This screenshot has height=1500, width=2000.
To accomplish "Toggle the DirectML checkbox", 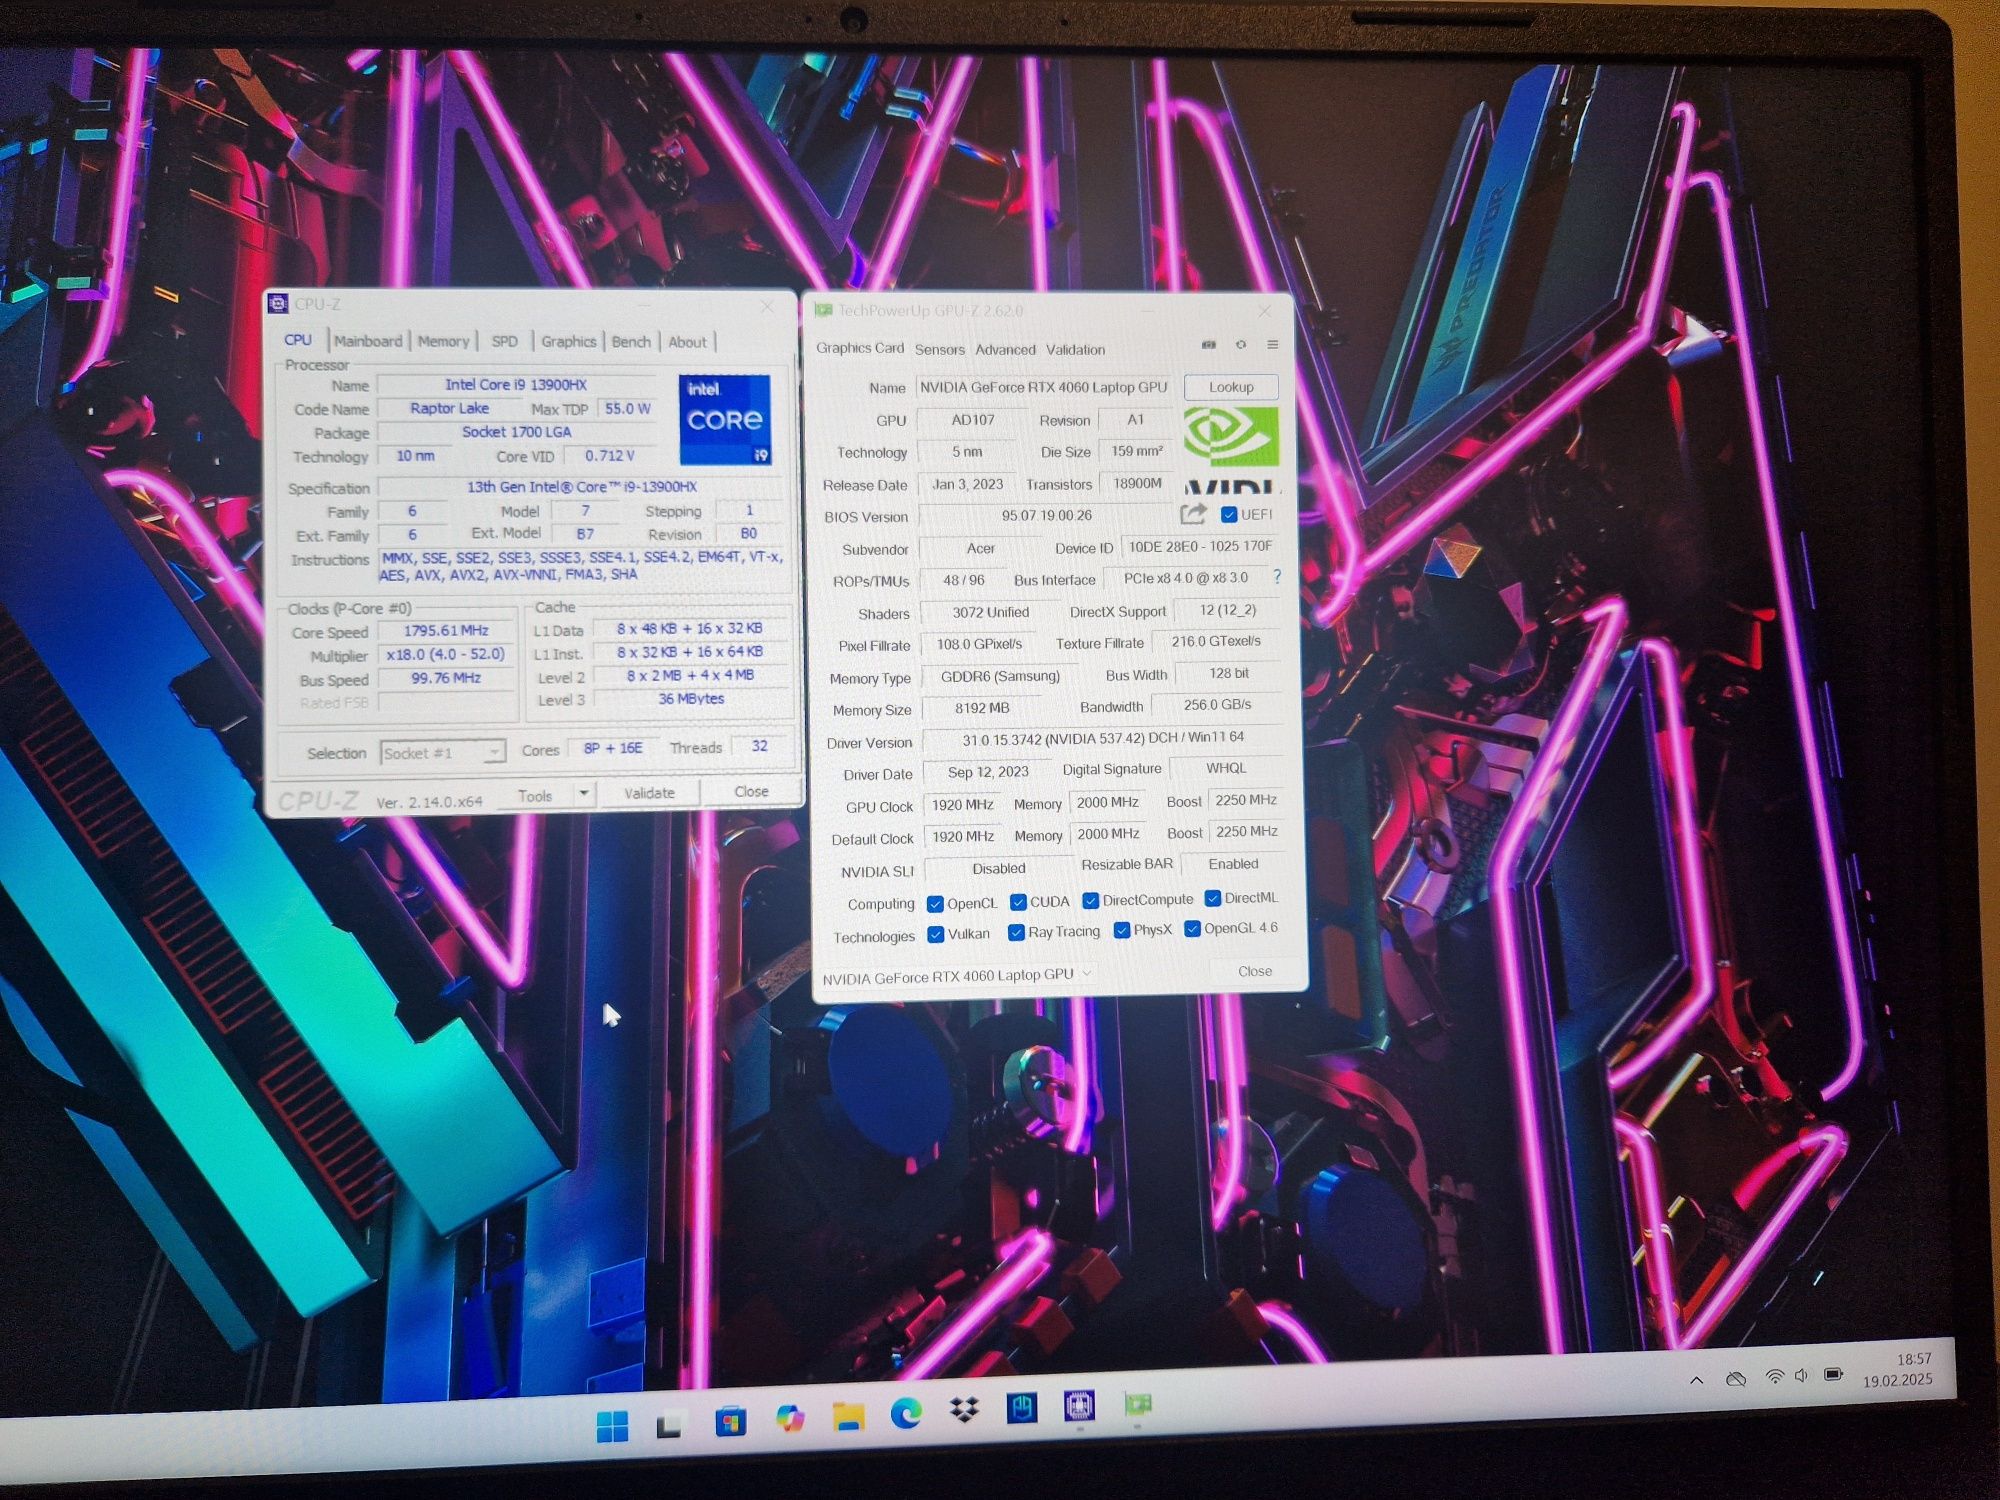I will (x=1212, y=898).
